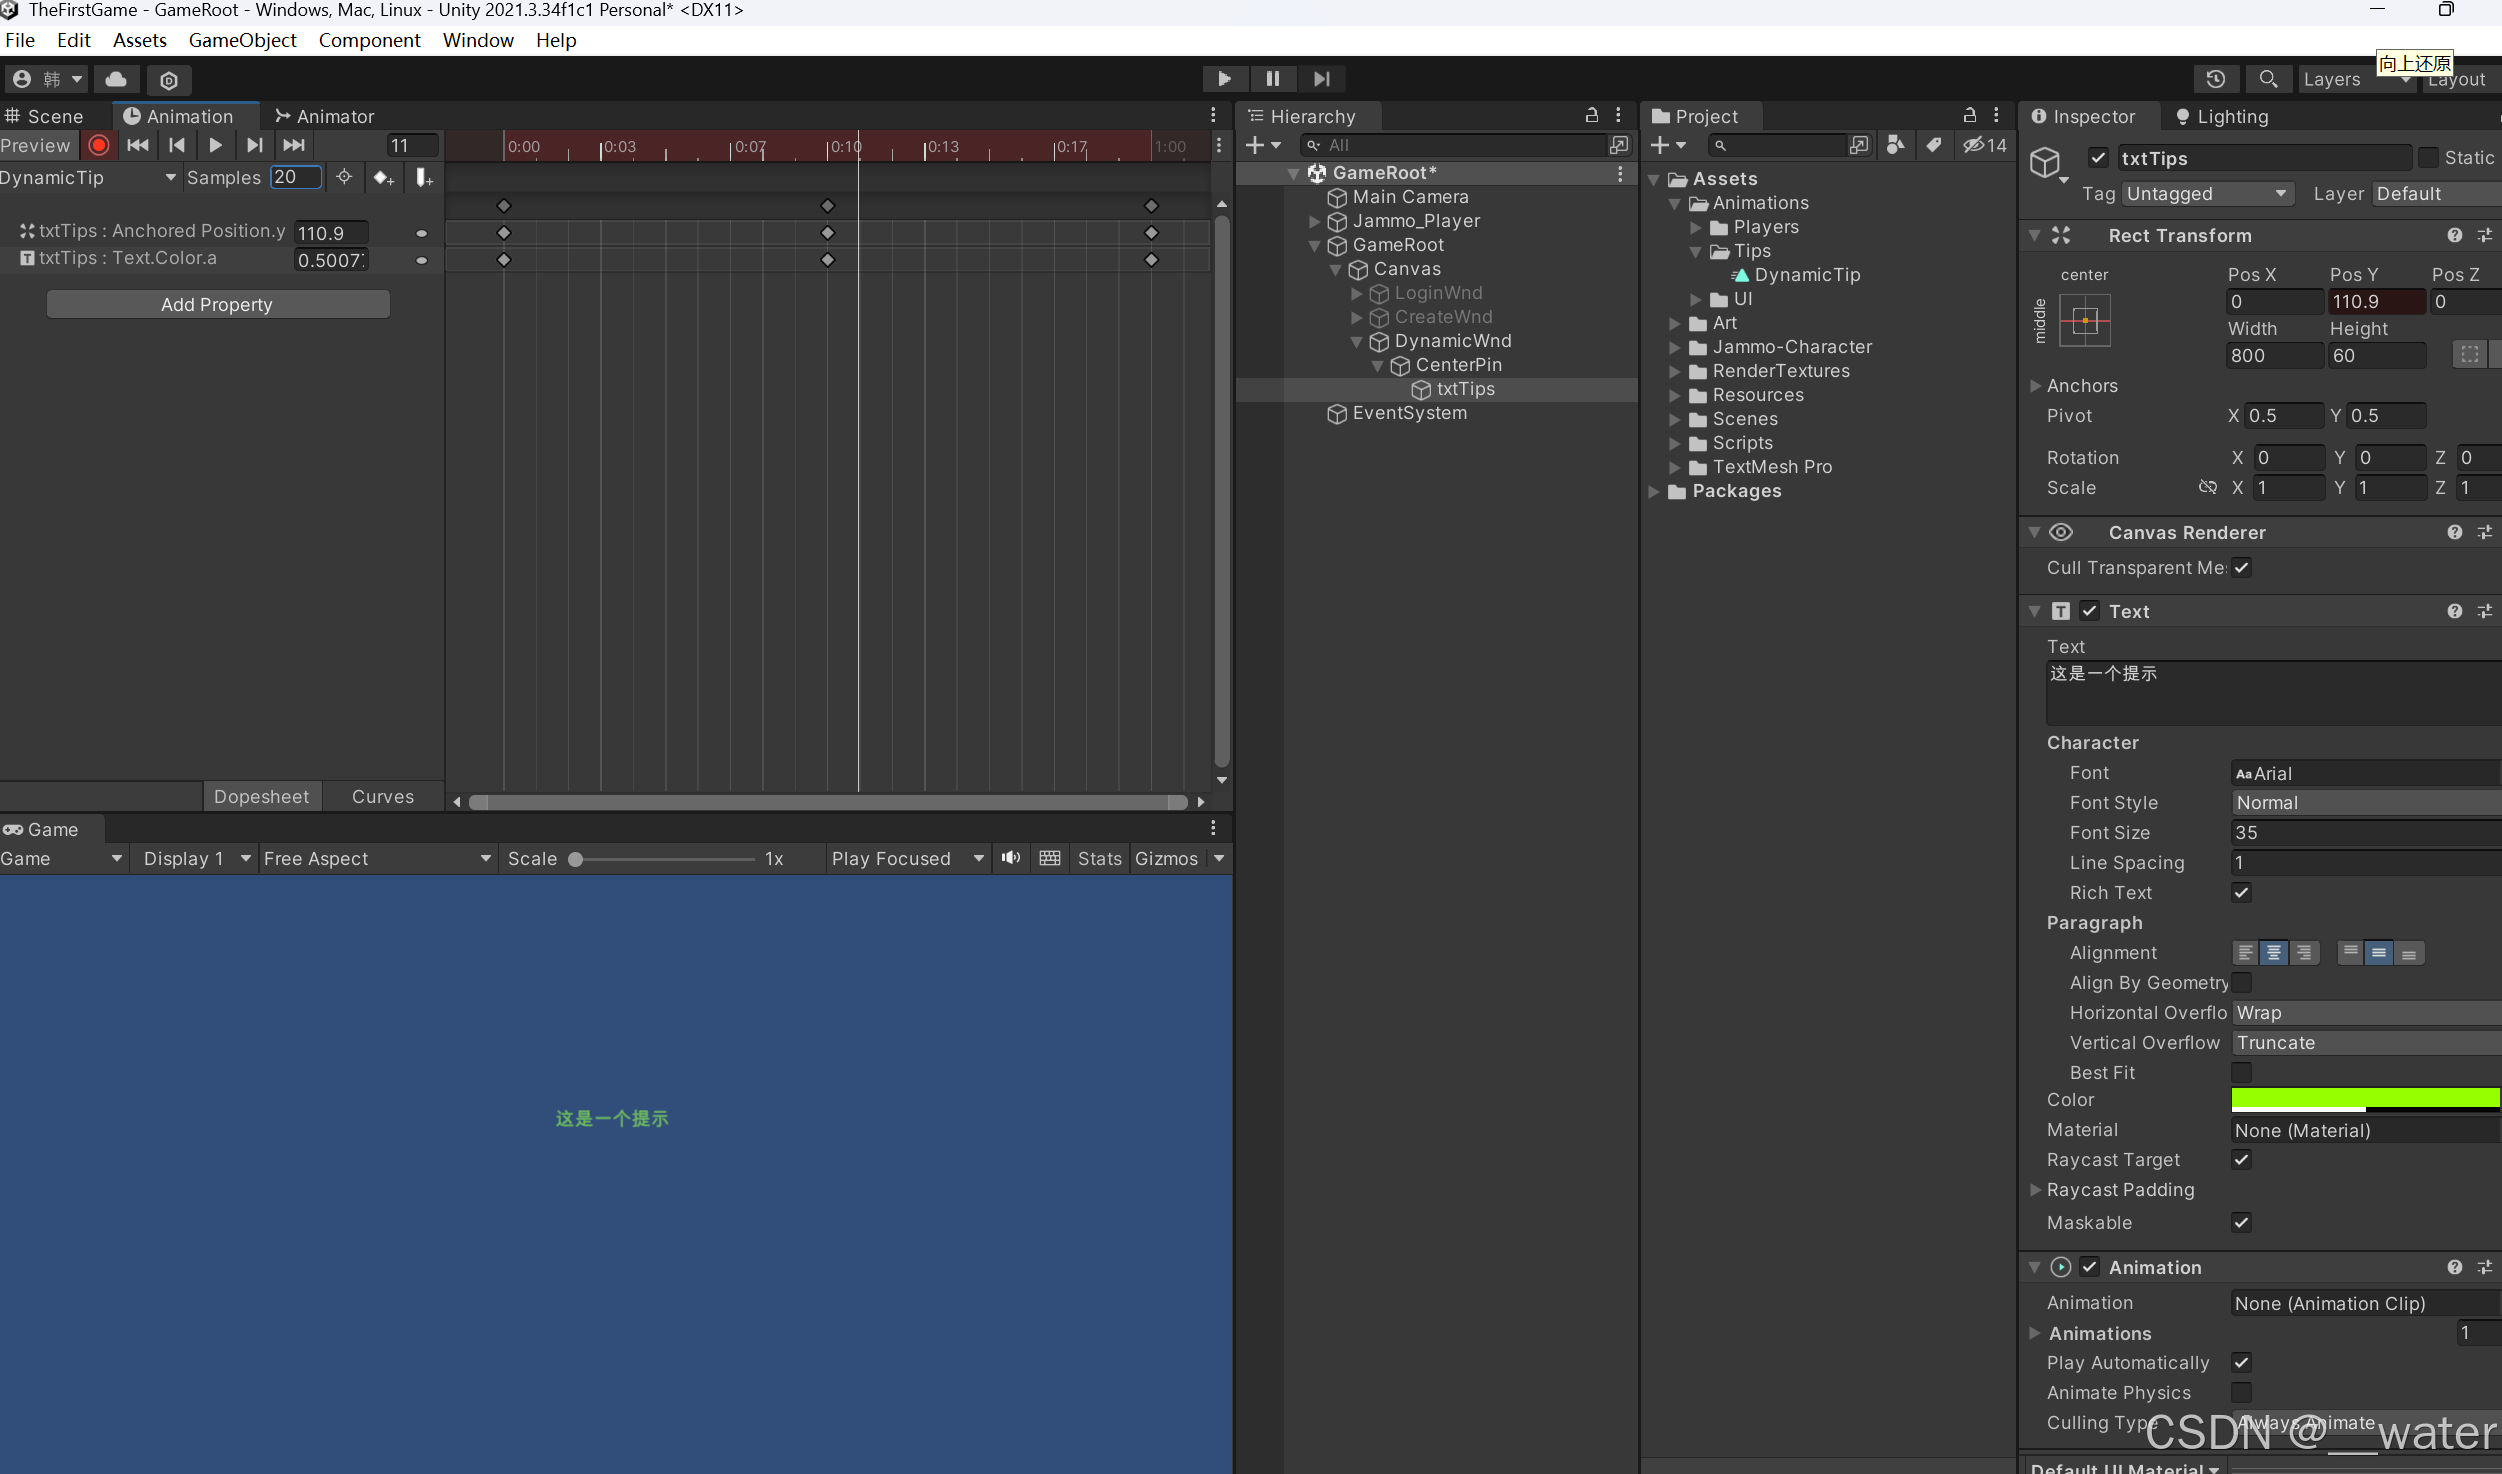Switch to Curves view
This screenshot has height=1474, width=2502.
point(382,796)
